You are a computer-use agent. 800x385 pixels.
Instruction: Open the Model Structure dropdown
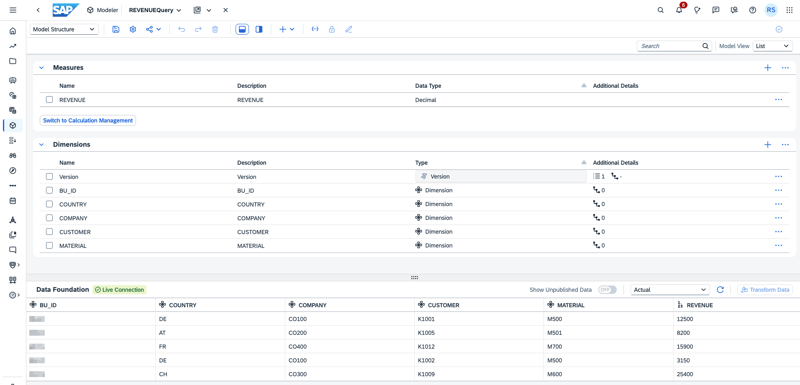point(64,30)
